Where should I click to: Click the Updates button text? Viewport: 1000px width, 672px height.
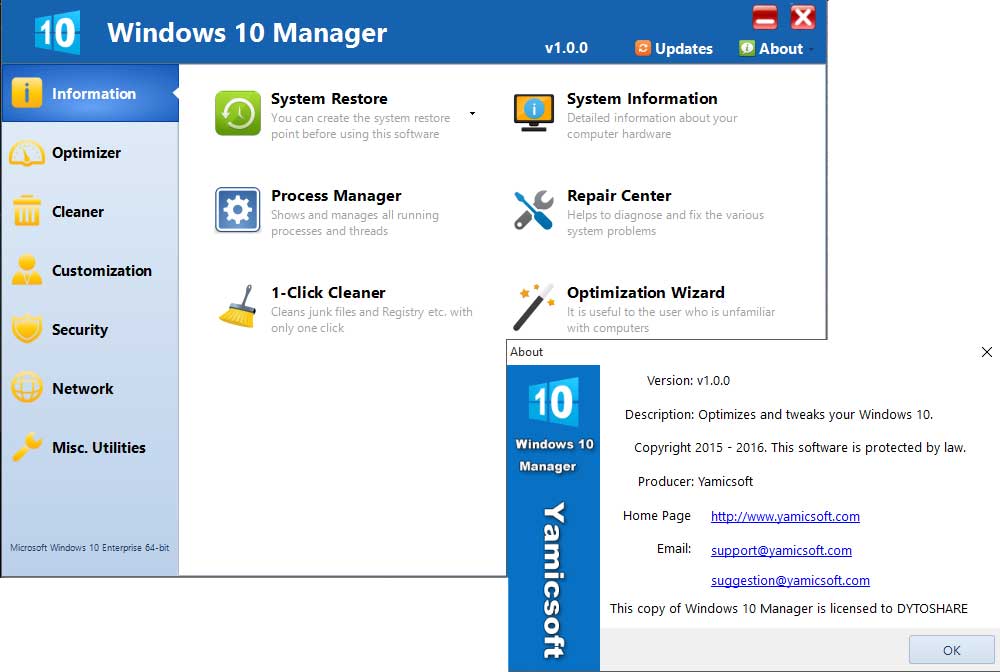click(x=684, y=48)
